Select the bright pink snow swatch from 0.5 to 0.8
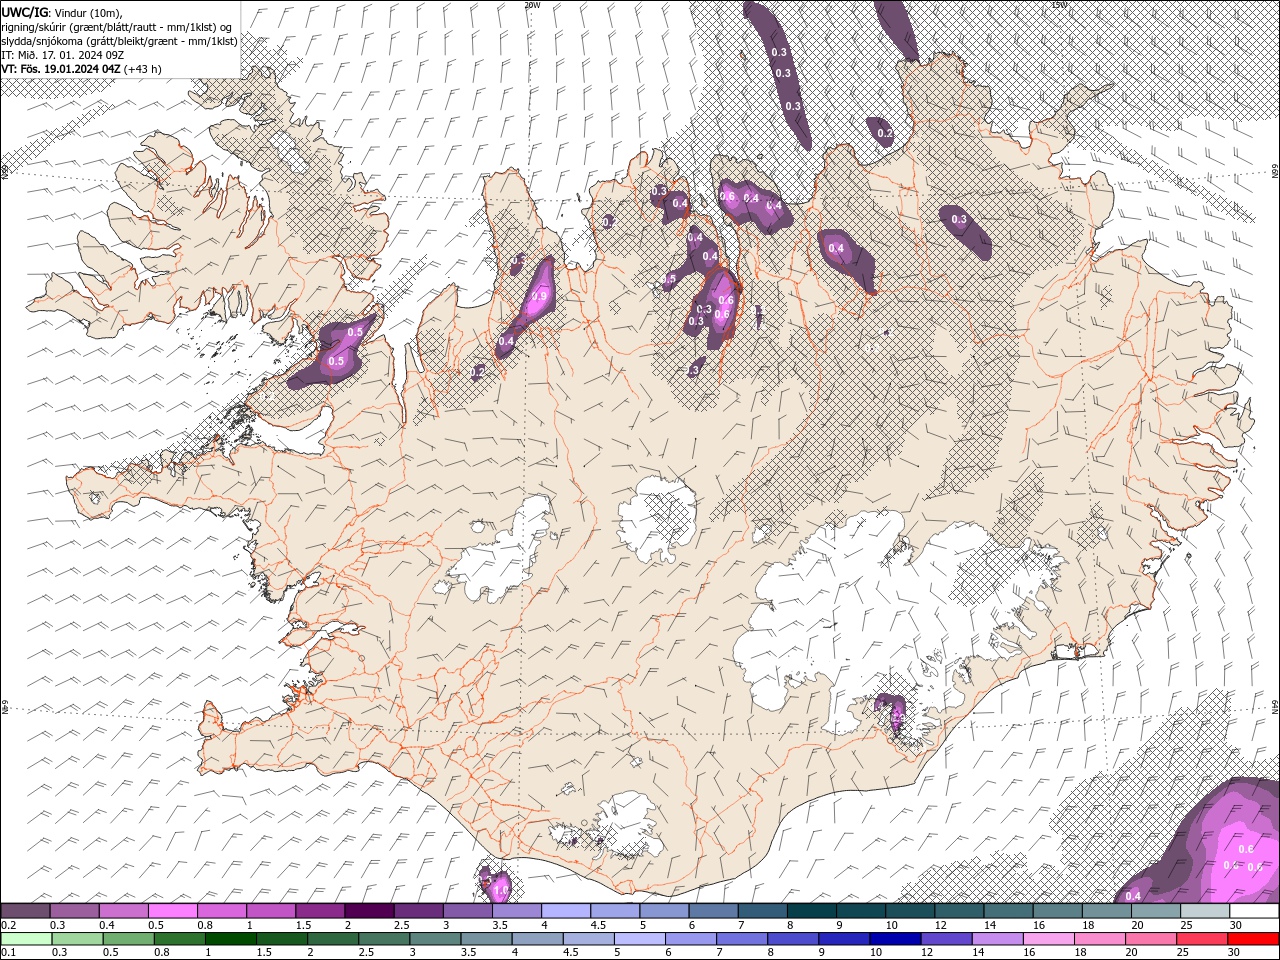The image size is (1280, 960). 172,911
